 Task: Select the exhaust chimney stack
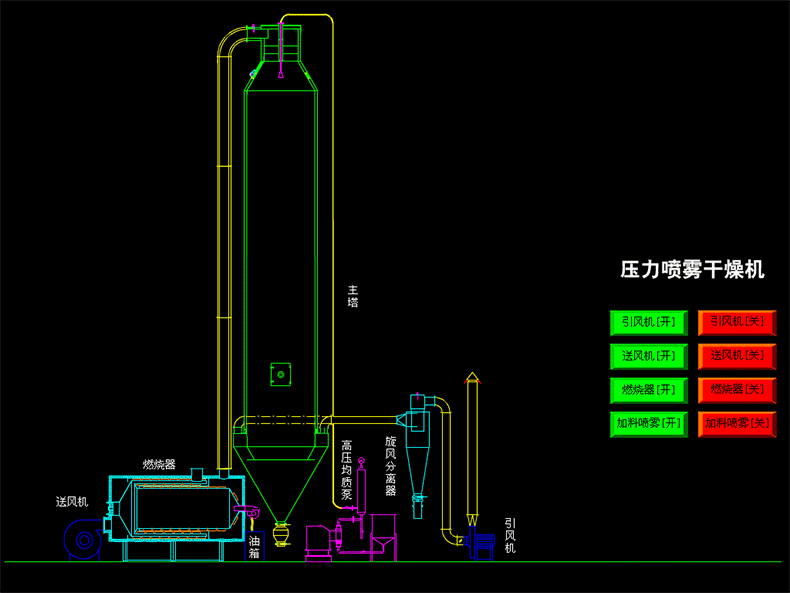tap(472, 450)
